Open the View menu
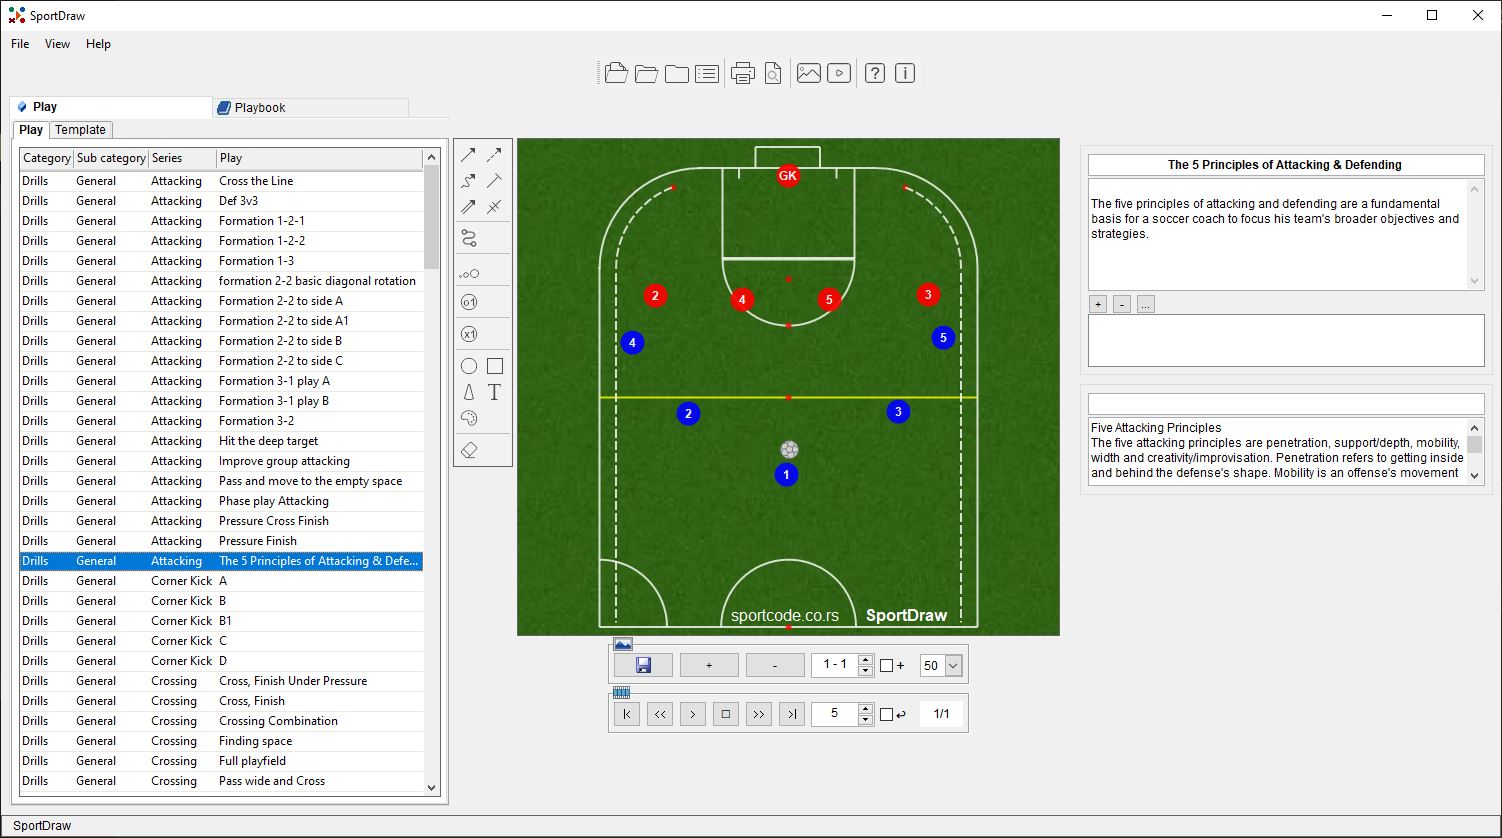Image resolution: width=1502 pixels, height=838 pixels. tap(58, 44)
